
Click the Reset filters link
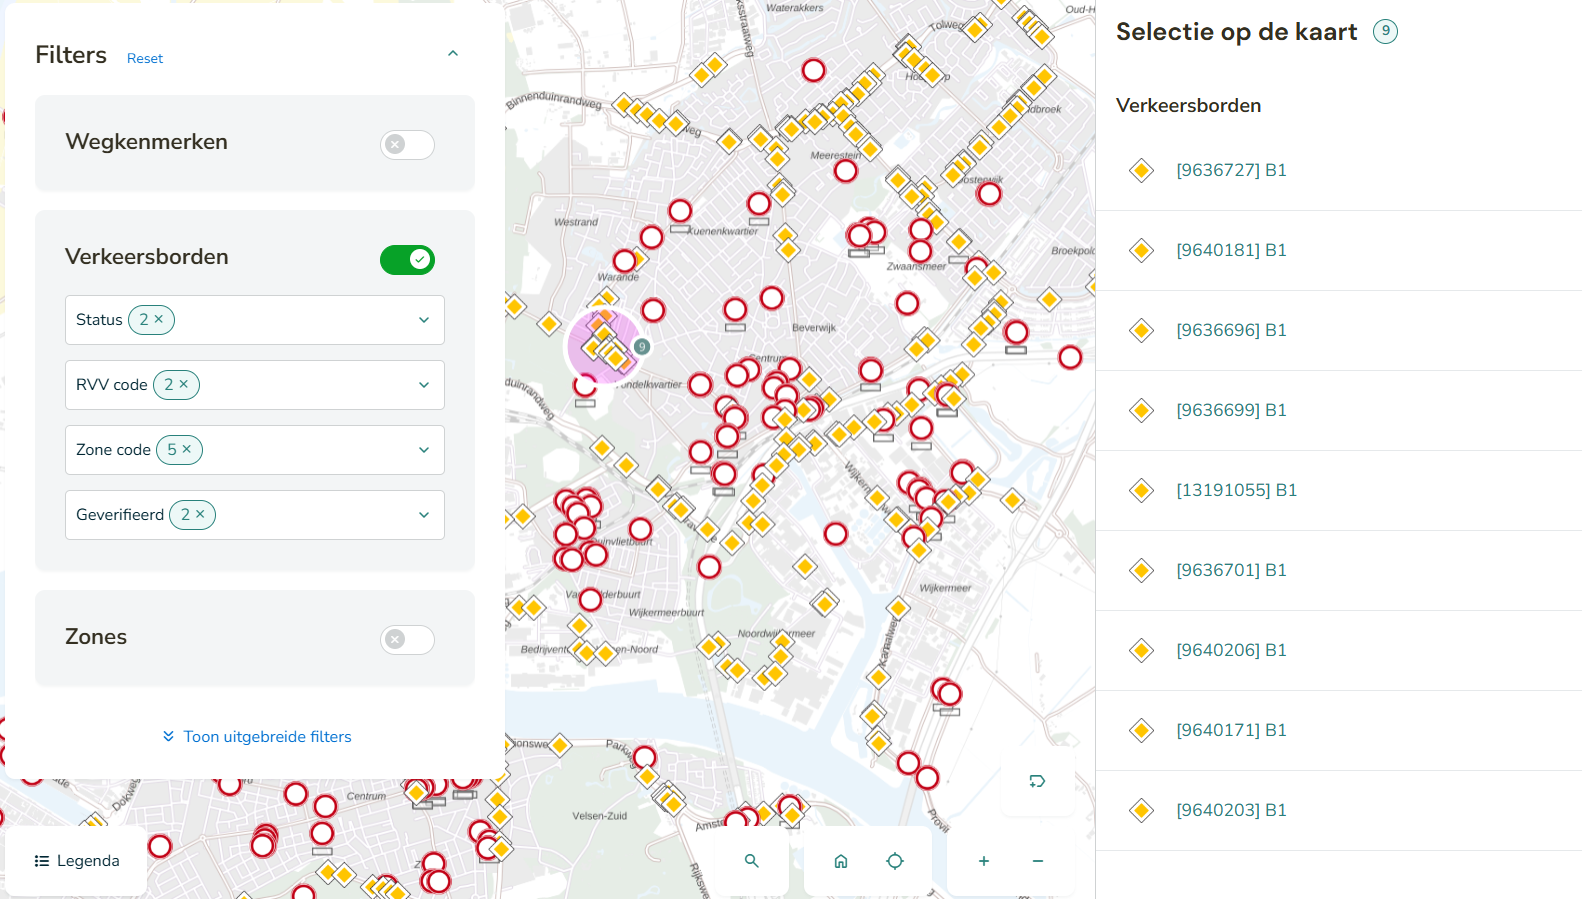(145, 59)
